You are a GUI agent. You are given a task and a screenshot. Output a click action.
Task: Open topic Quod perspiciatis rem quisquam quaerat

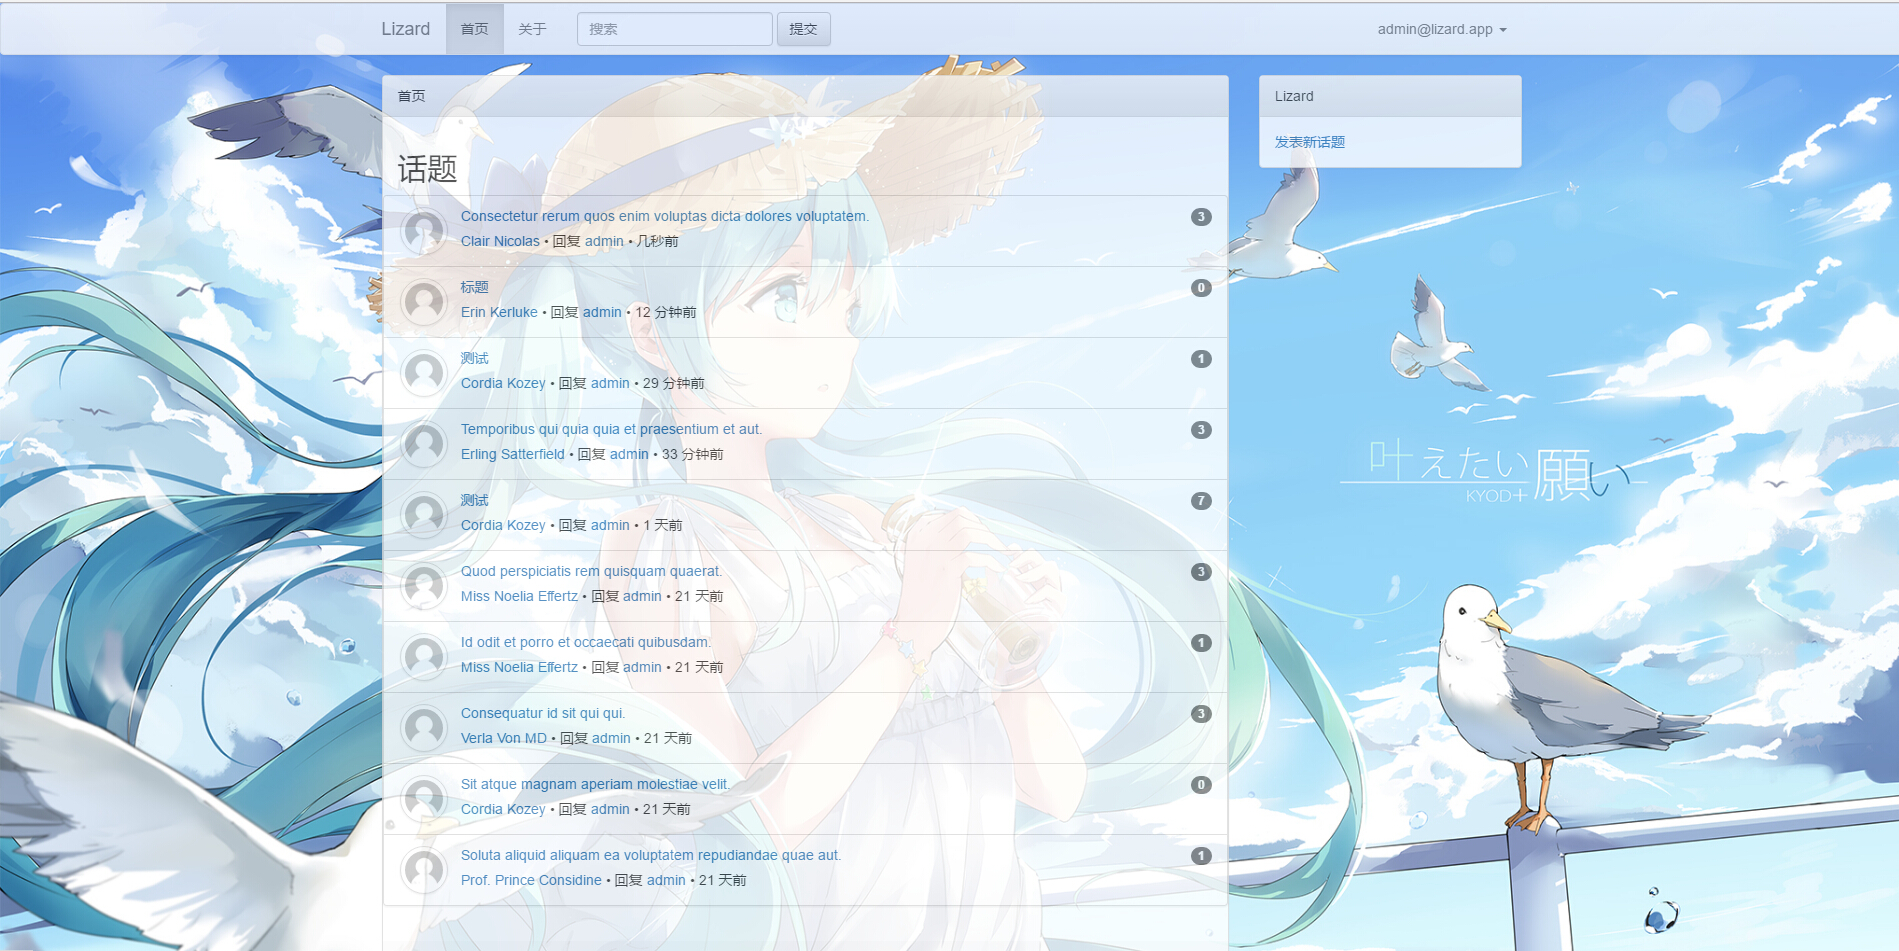pyautogui.click(x=591, y=571)
